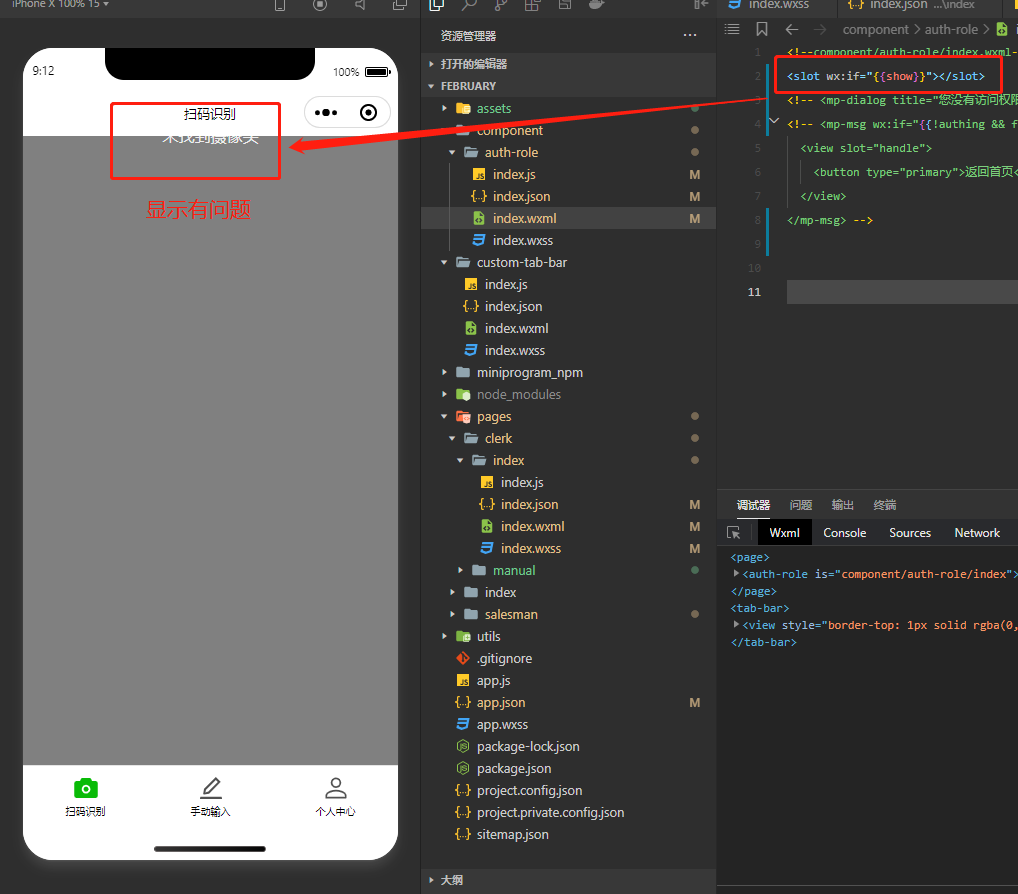The height and width of the screenshot is (894, 1018).
Task: Open the Explorer view icon in editor toolbar
Action: pyautogui.click(x=437, y=5)
